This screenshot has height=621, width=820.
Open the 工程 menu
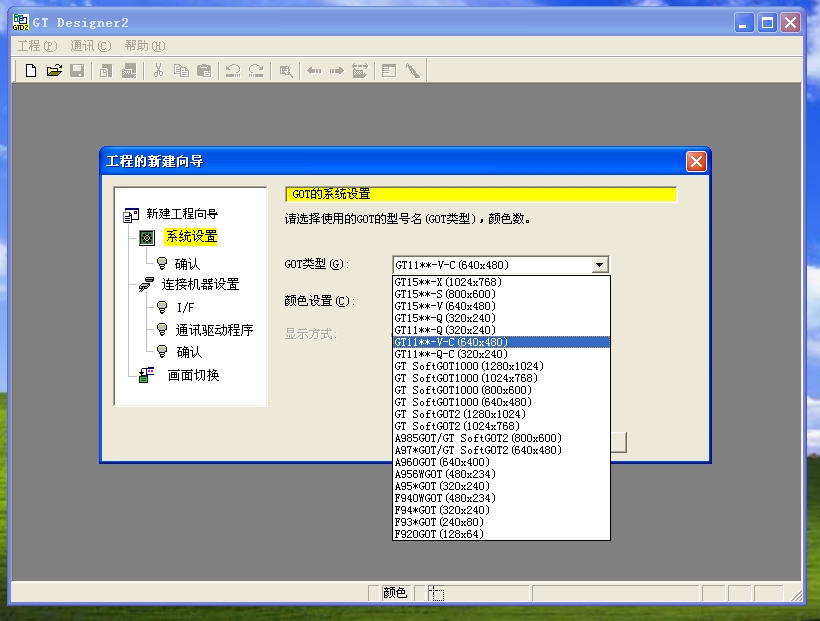point(34,46)
